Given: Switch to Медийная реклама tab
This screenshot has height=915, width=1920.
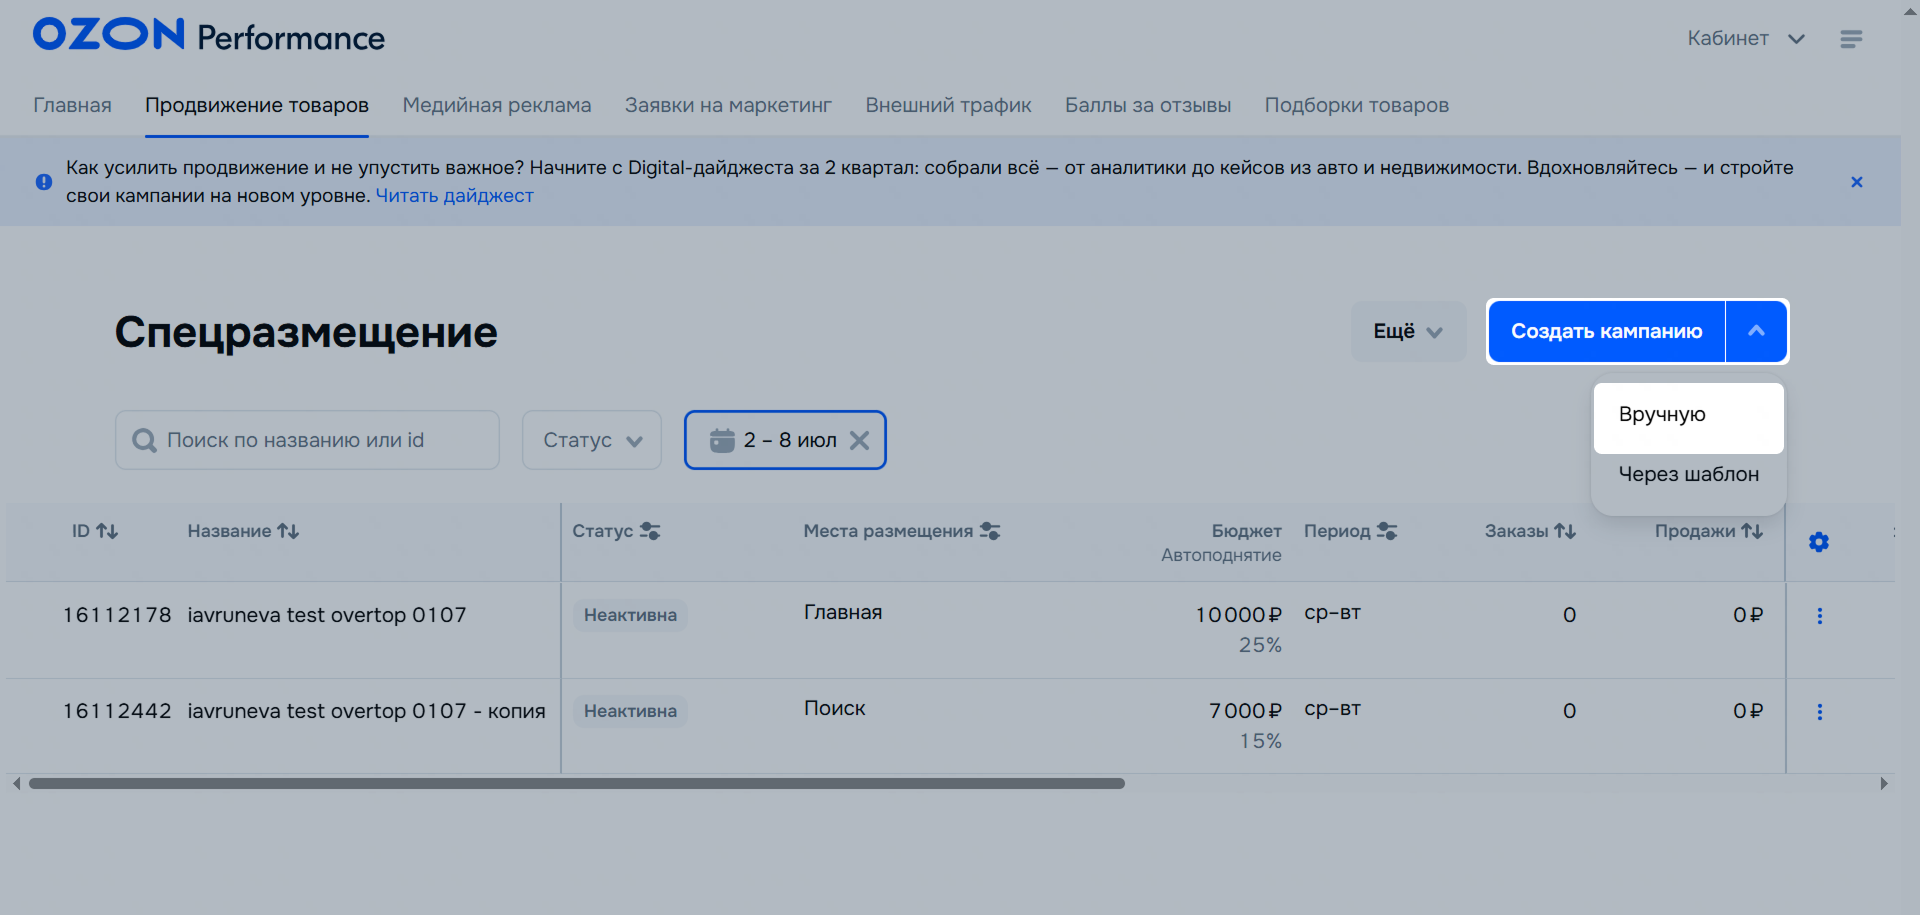Looking at the screenshot, I should pyautogui.click(x=496, y=105).
